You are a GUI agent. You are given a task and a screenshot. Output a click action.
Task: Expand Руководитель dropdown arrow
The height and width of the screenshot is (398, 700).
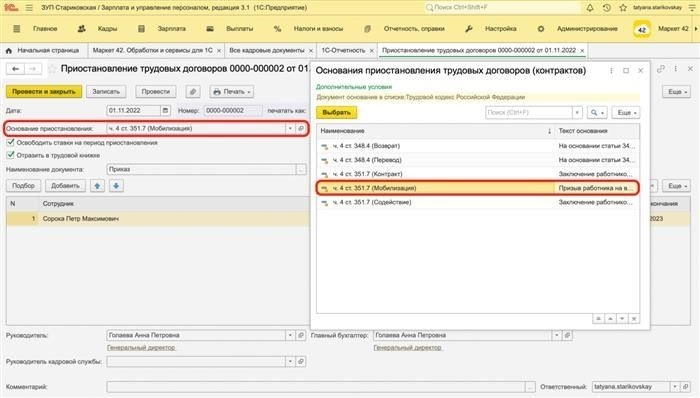click(290, 335)
